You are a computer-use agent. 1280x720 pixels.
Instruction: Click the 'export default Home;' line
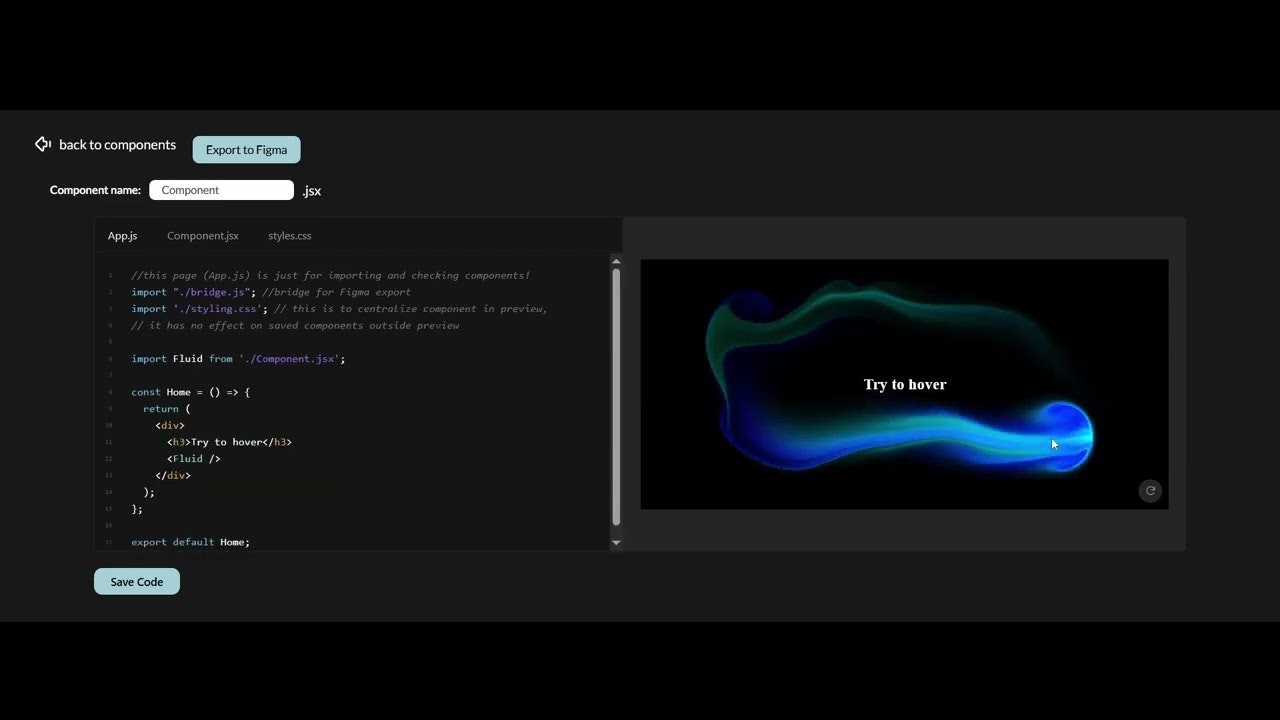(x=190, y=542)
